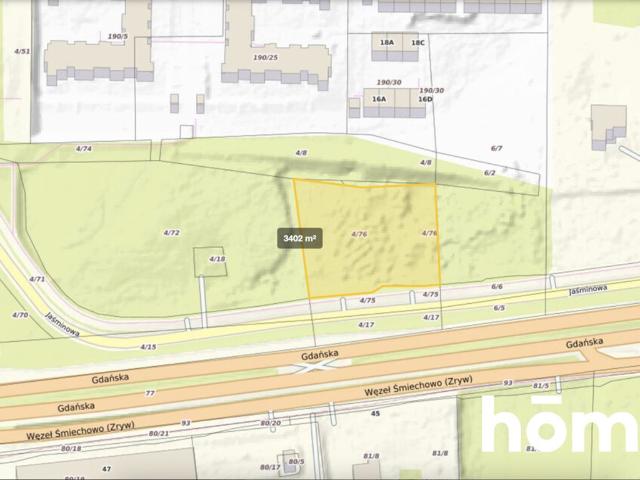Select parcel 47 at bottom left
This screenshot has height=480, width=640.
(x=105, y=468)
